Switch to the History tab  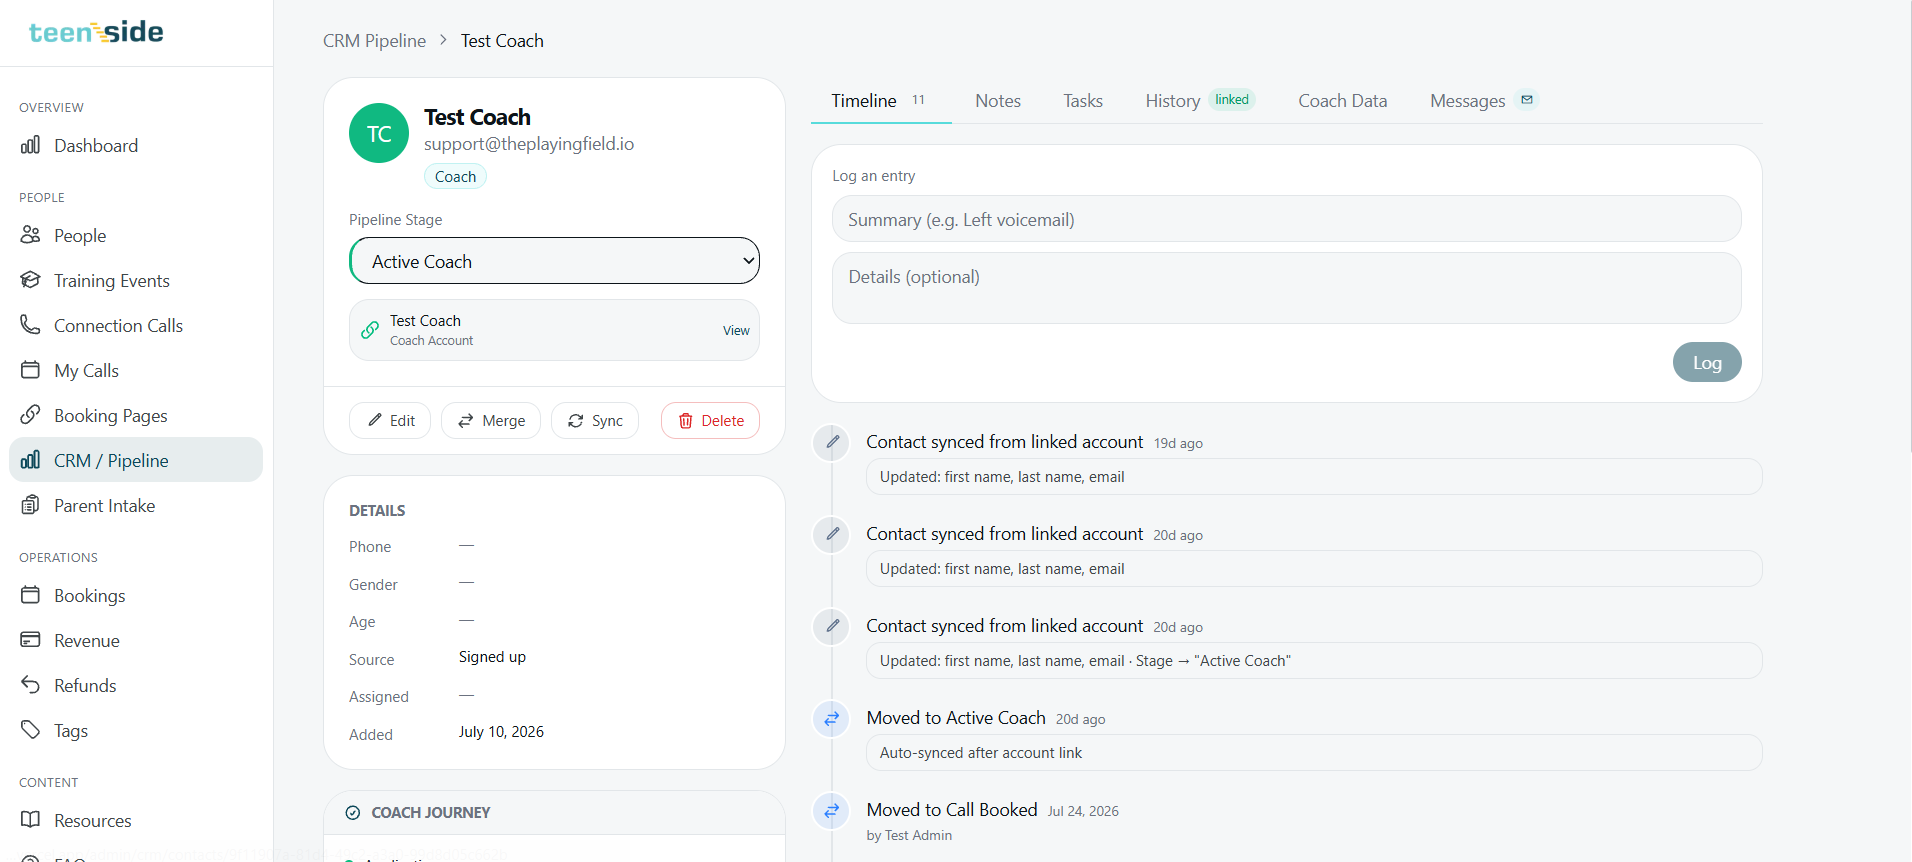[1199, 101]
